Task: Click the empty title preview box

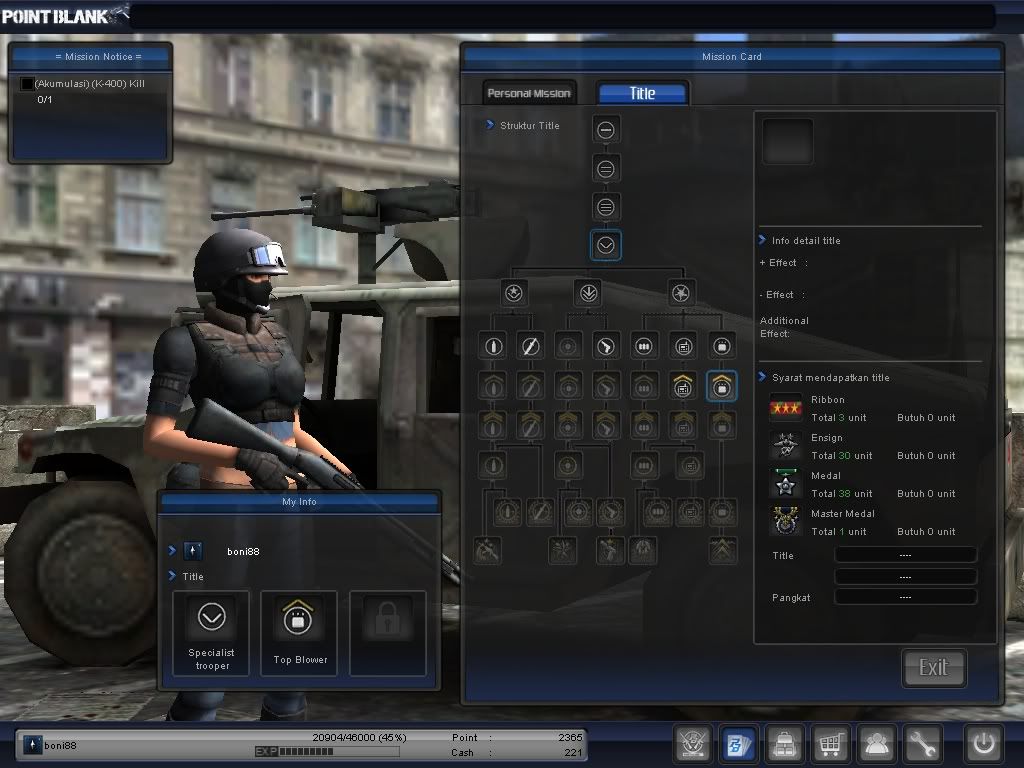Action: click(788, 141)
